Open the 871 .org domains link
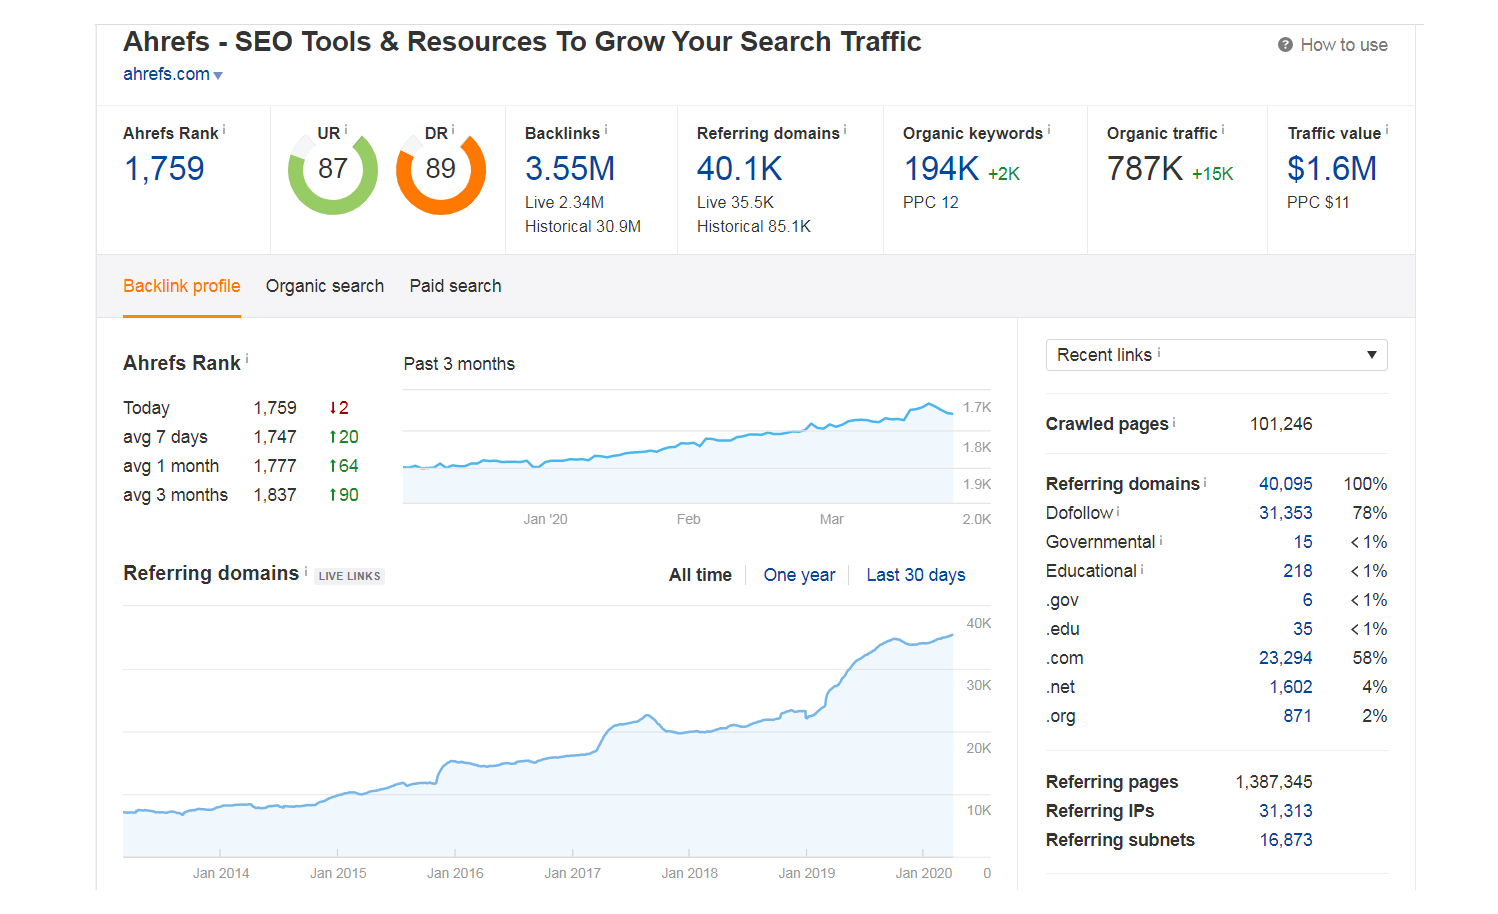This screenshot has height=914, width=1498. [1298, 716]
